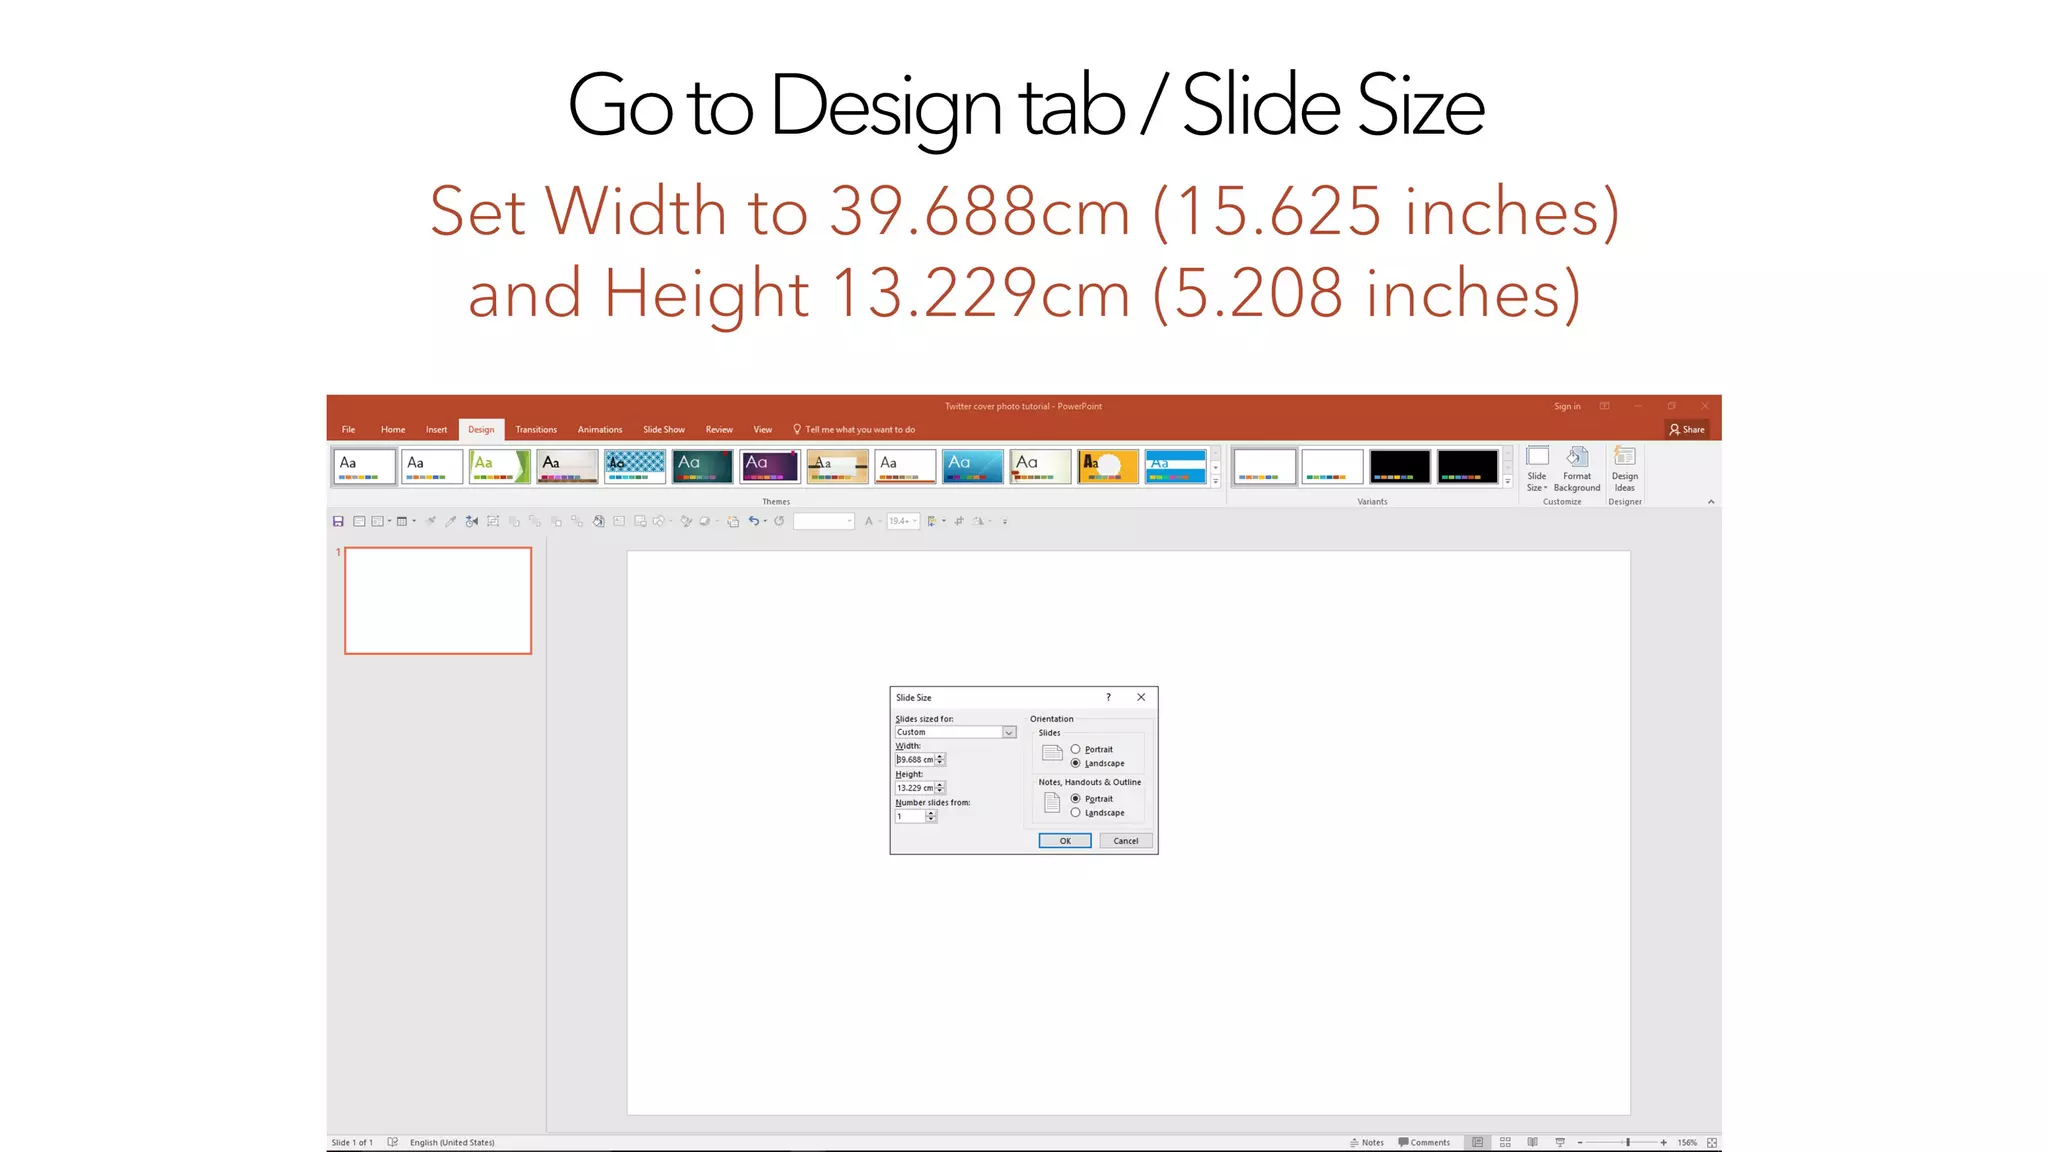Open the Slide Show tab
This screenshot has height=1152, width=2048.
click(663, 430)
